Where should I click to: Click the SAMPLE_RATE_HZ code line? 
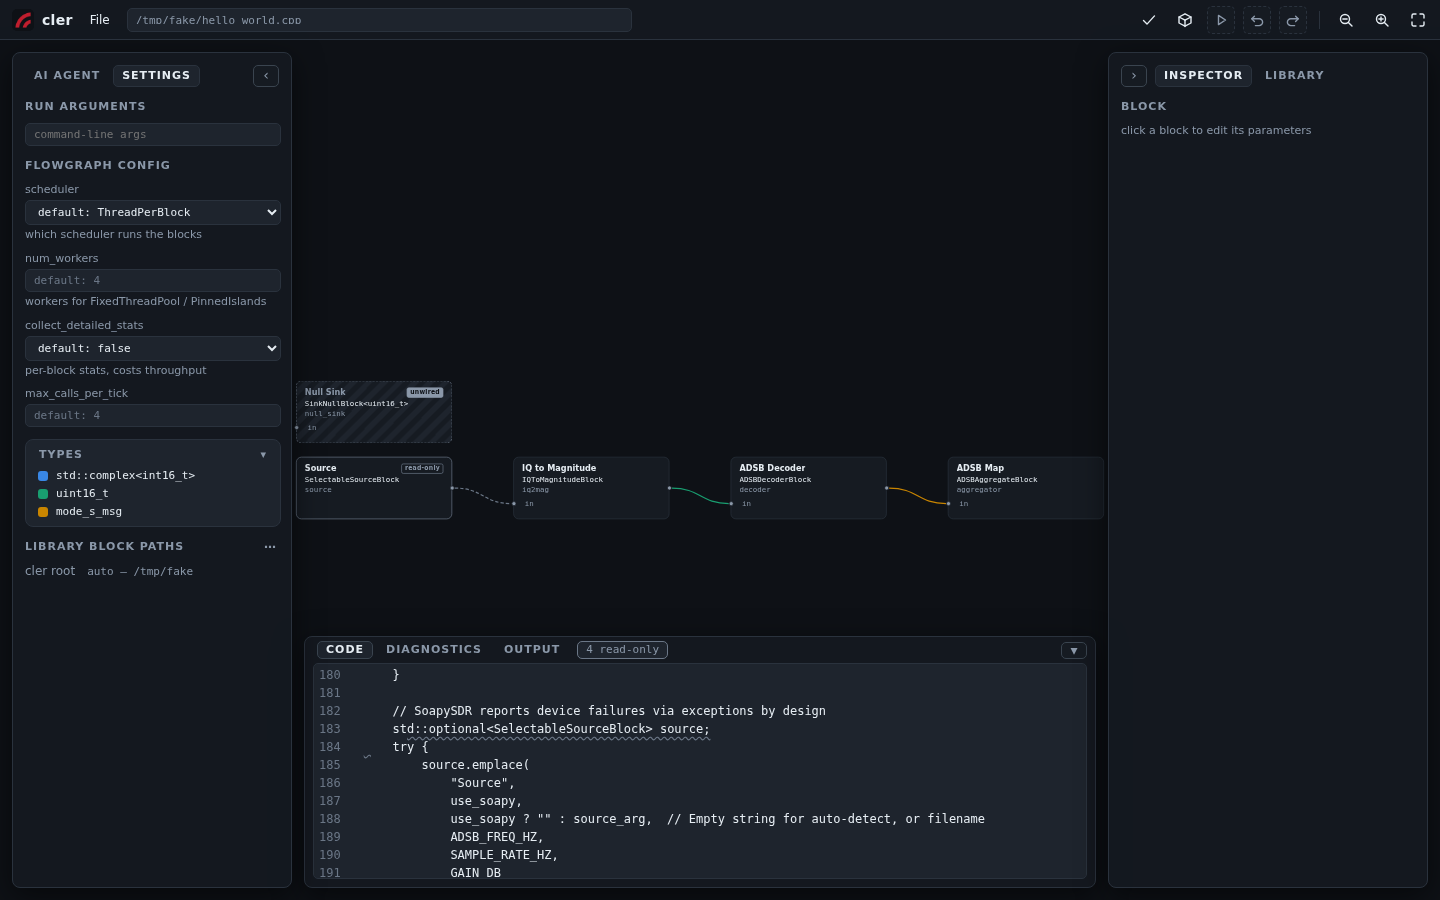(504, 855)
